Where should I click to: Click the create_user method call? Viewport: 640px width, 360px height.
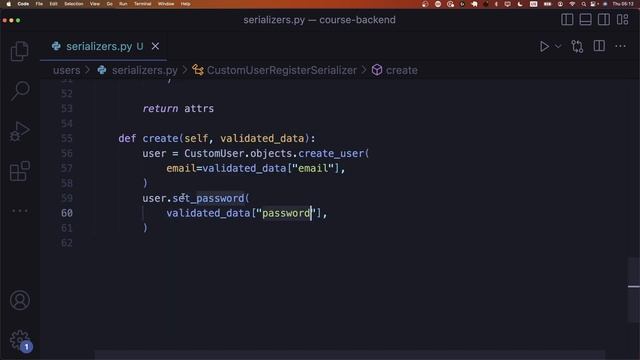pos(331,153)
